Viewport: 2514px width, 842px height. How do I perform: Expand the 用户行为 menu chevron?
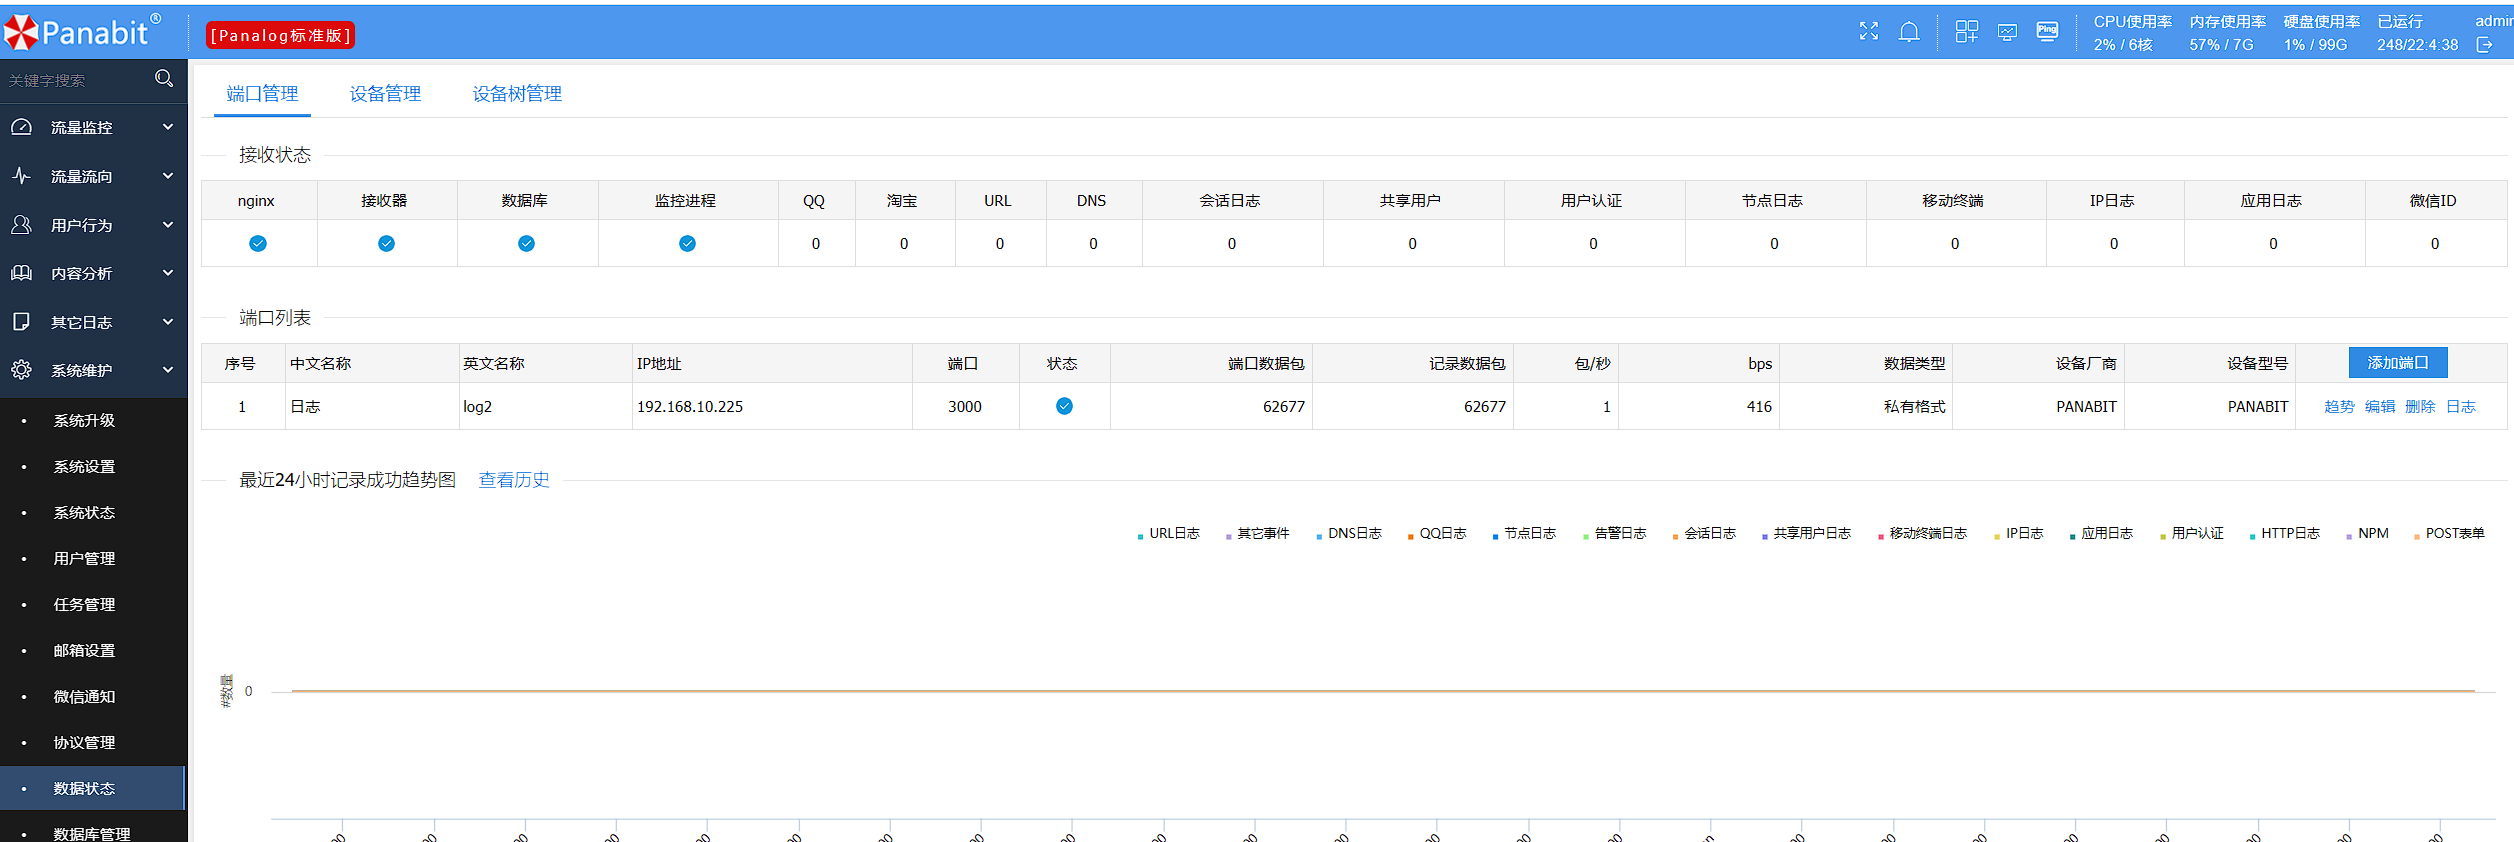click(168, 225)
